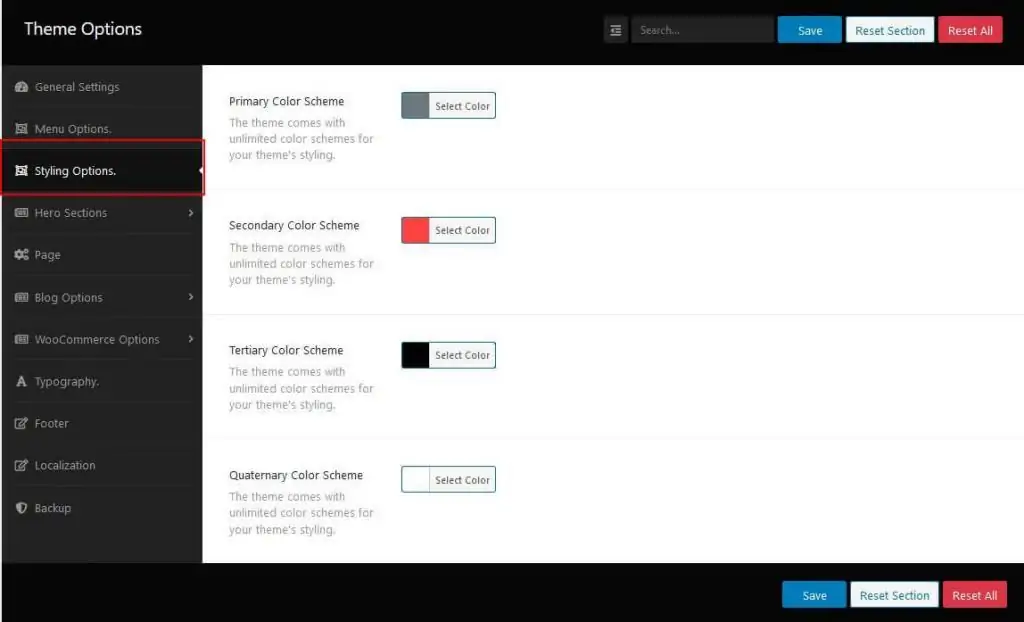Select Styling Options section

102,171
